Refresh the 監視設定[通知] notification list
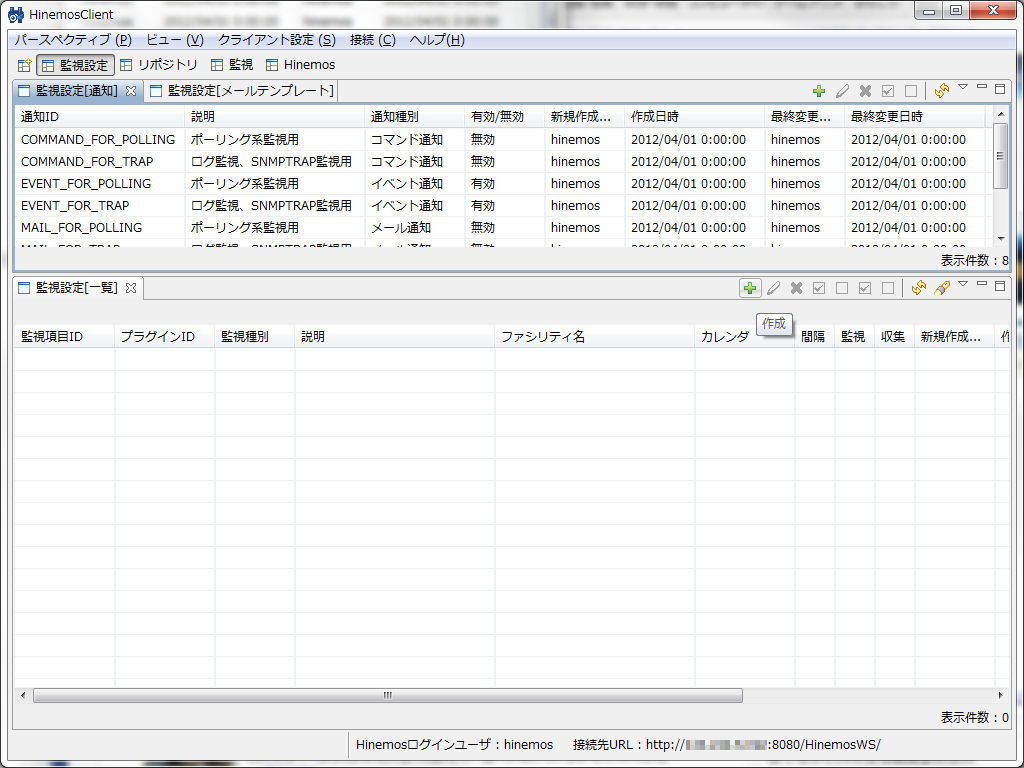The height and width of the screenshot is (768, 1024). 941,91
